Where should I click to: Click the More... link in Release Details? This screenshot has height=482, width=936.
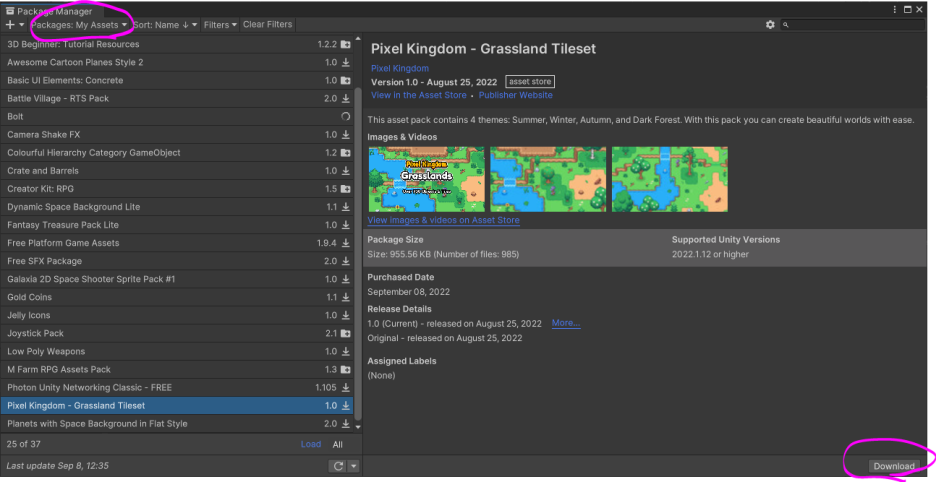coord(566,323)
